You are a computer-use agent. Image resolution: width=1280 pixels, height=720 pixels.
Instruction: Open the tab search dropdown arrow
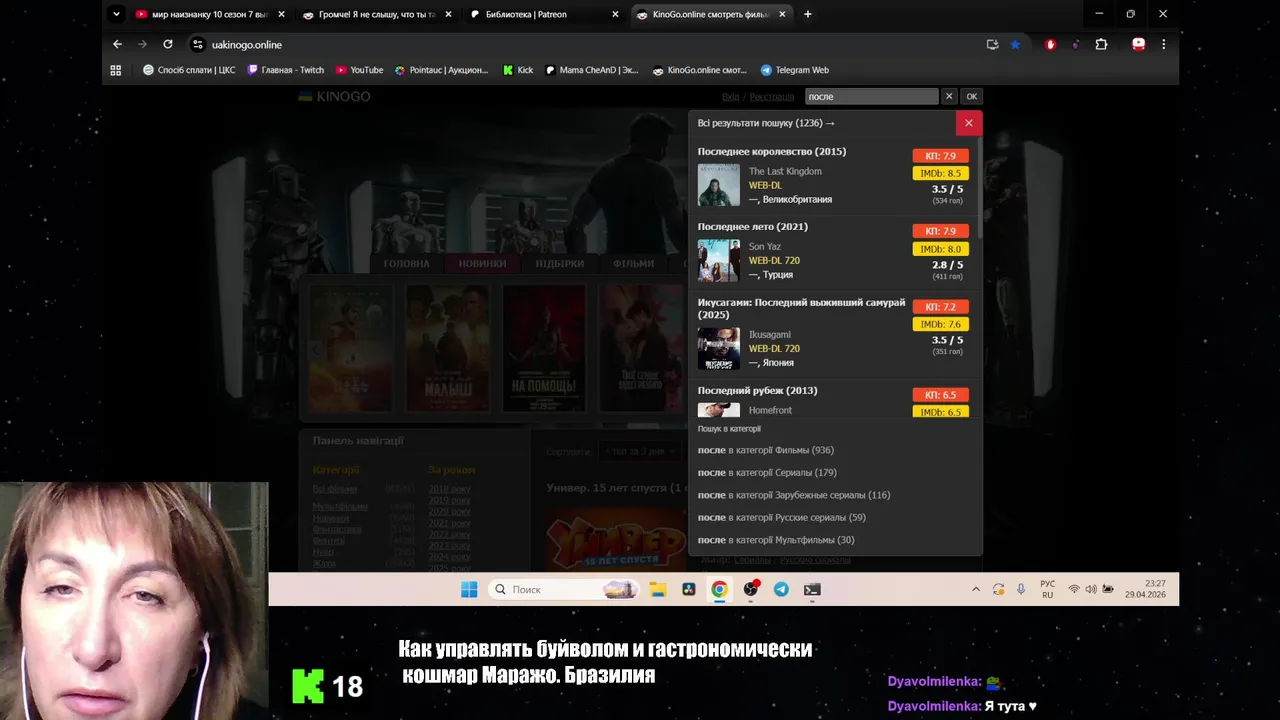click(x=116, y=14)
